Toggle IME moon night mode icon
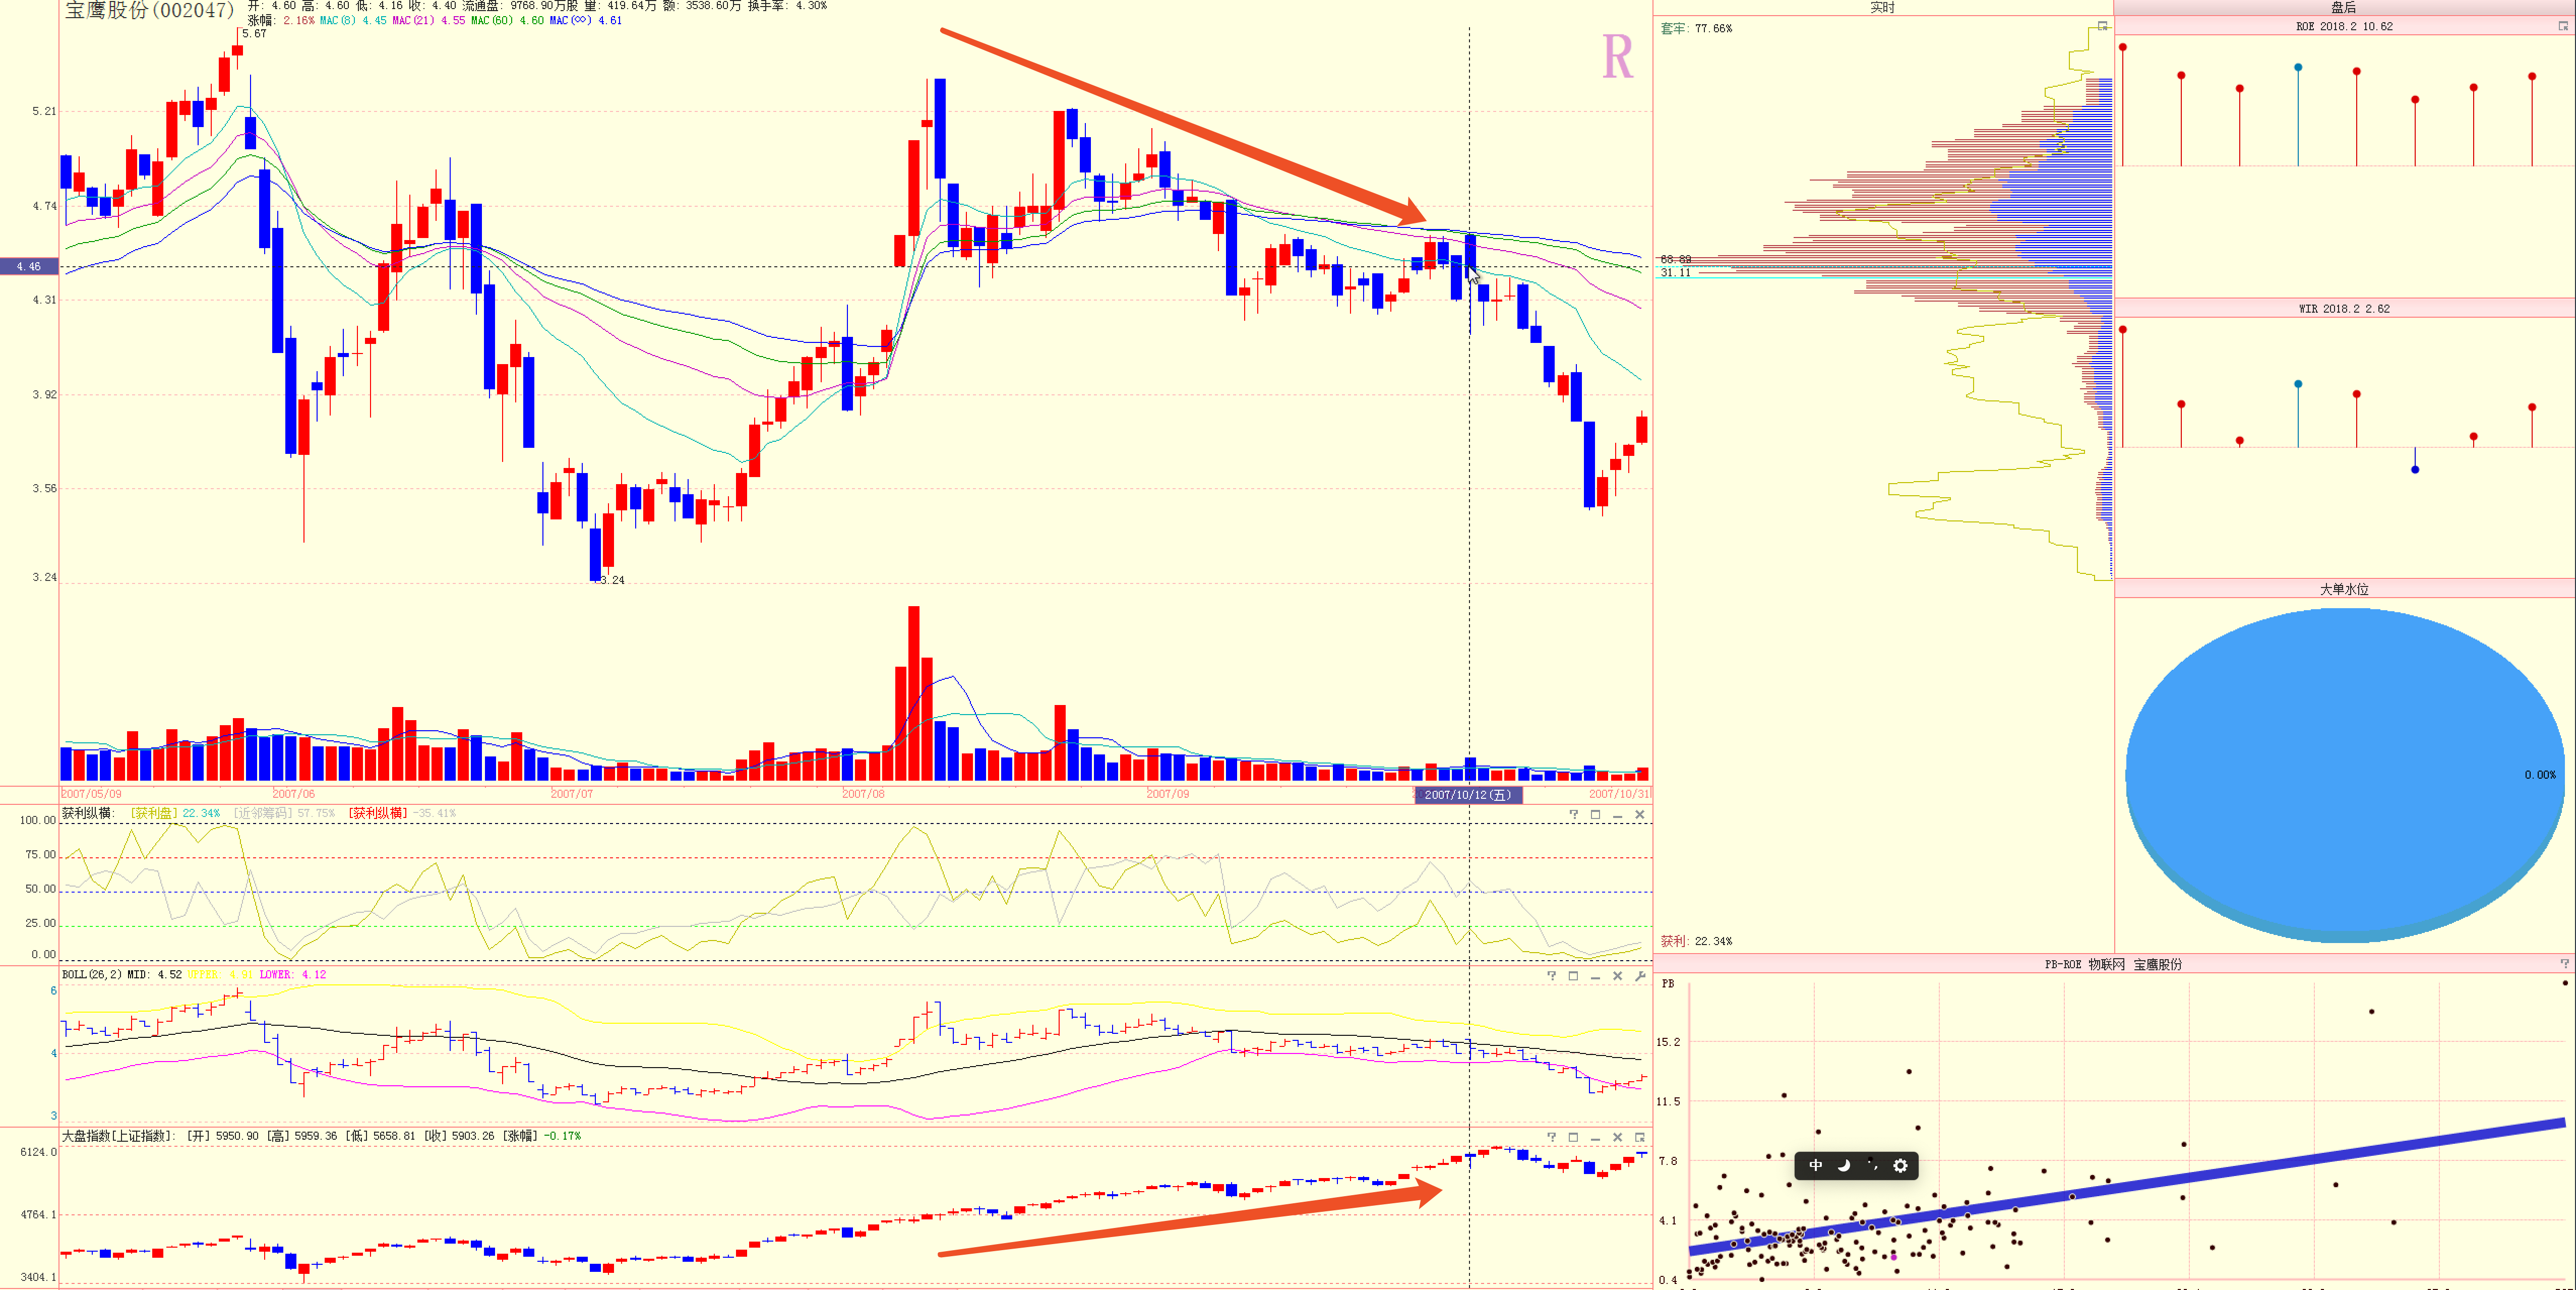The image size is (2576, 1290). pyautogui.click(x=1844, y=1165)
